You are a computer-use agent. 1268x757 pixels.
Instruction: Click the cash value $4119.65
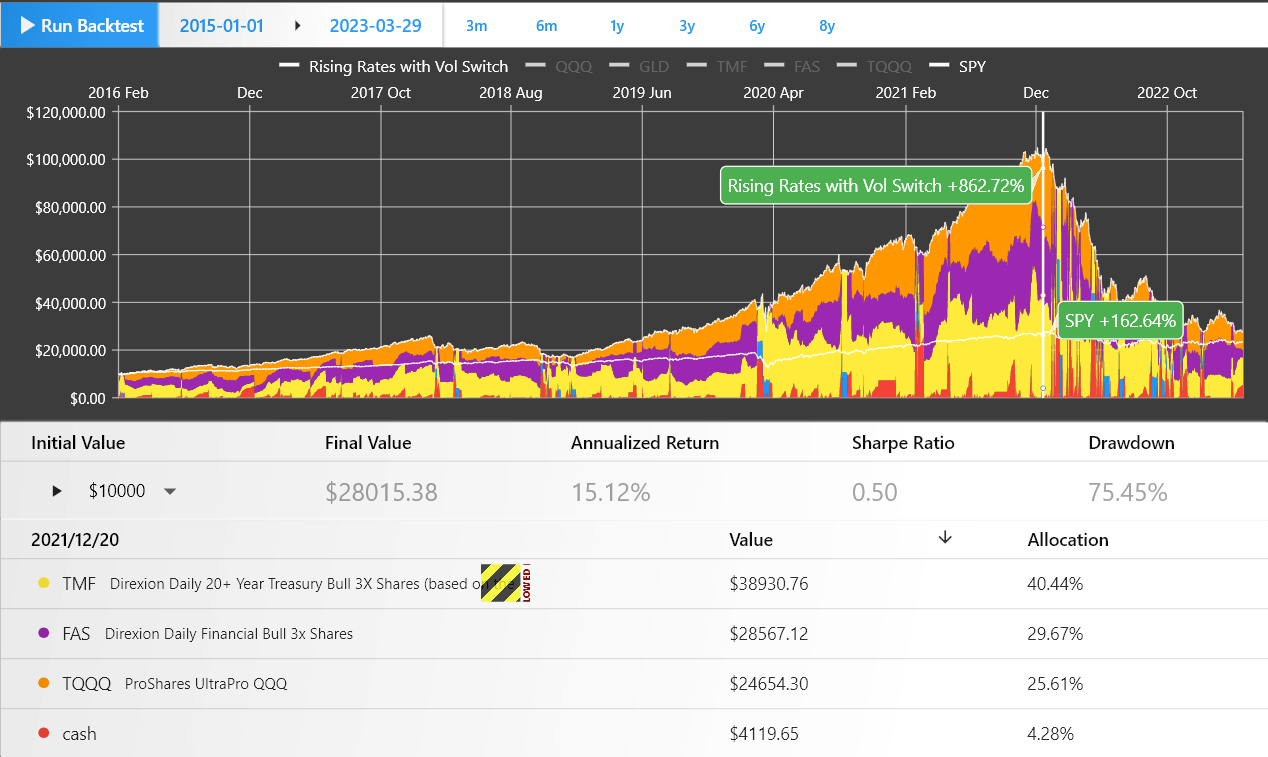coord(764,734)
